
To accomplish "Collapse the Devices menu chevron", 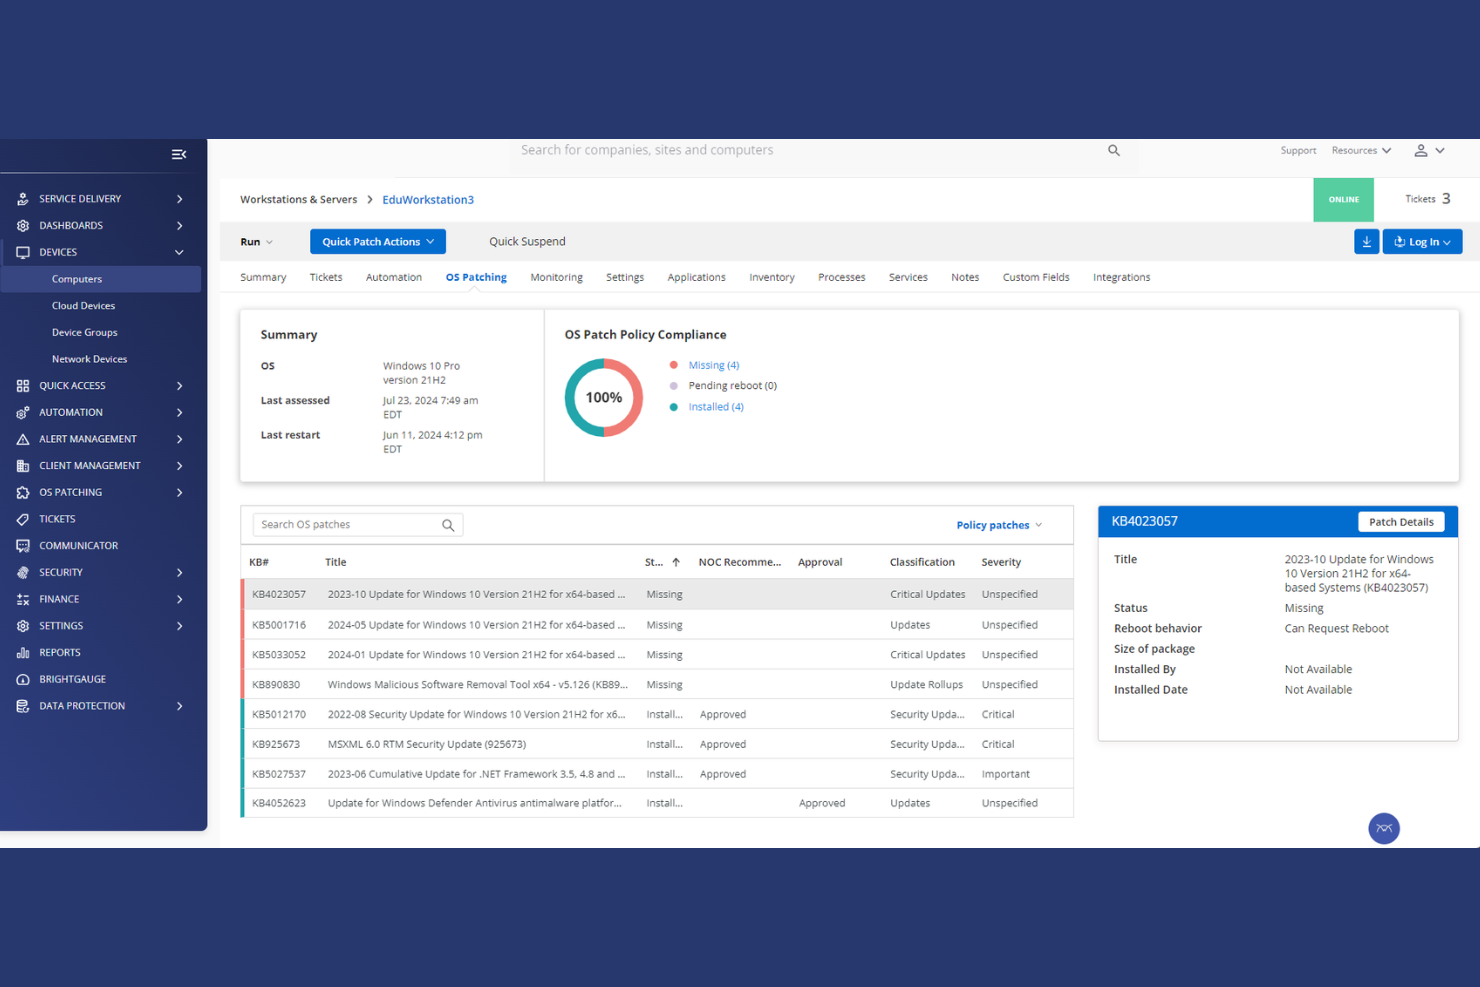I will pos(179,252).
